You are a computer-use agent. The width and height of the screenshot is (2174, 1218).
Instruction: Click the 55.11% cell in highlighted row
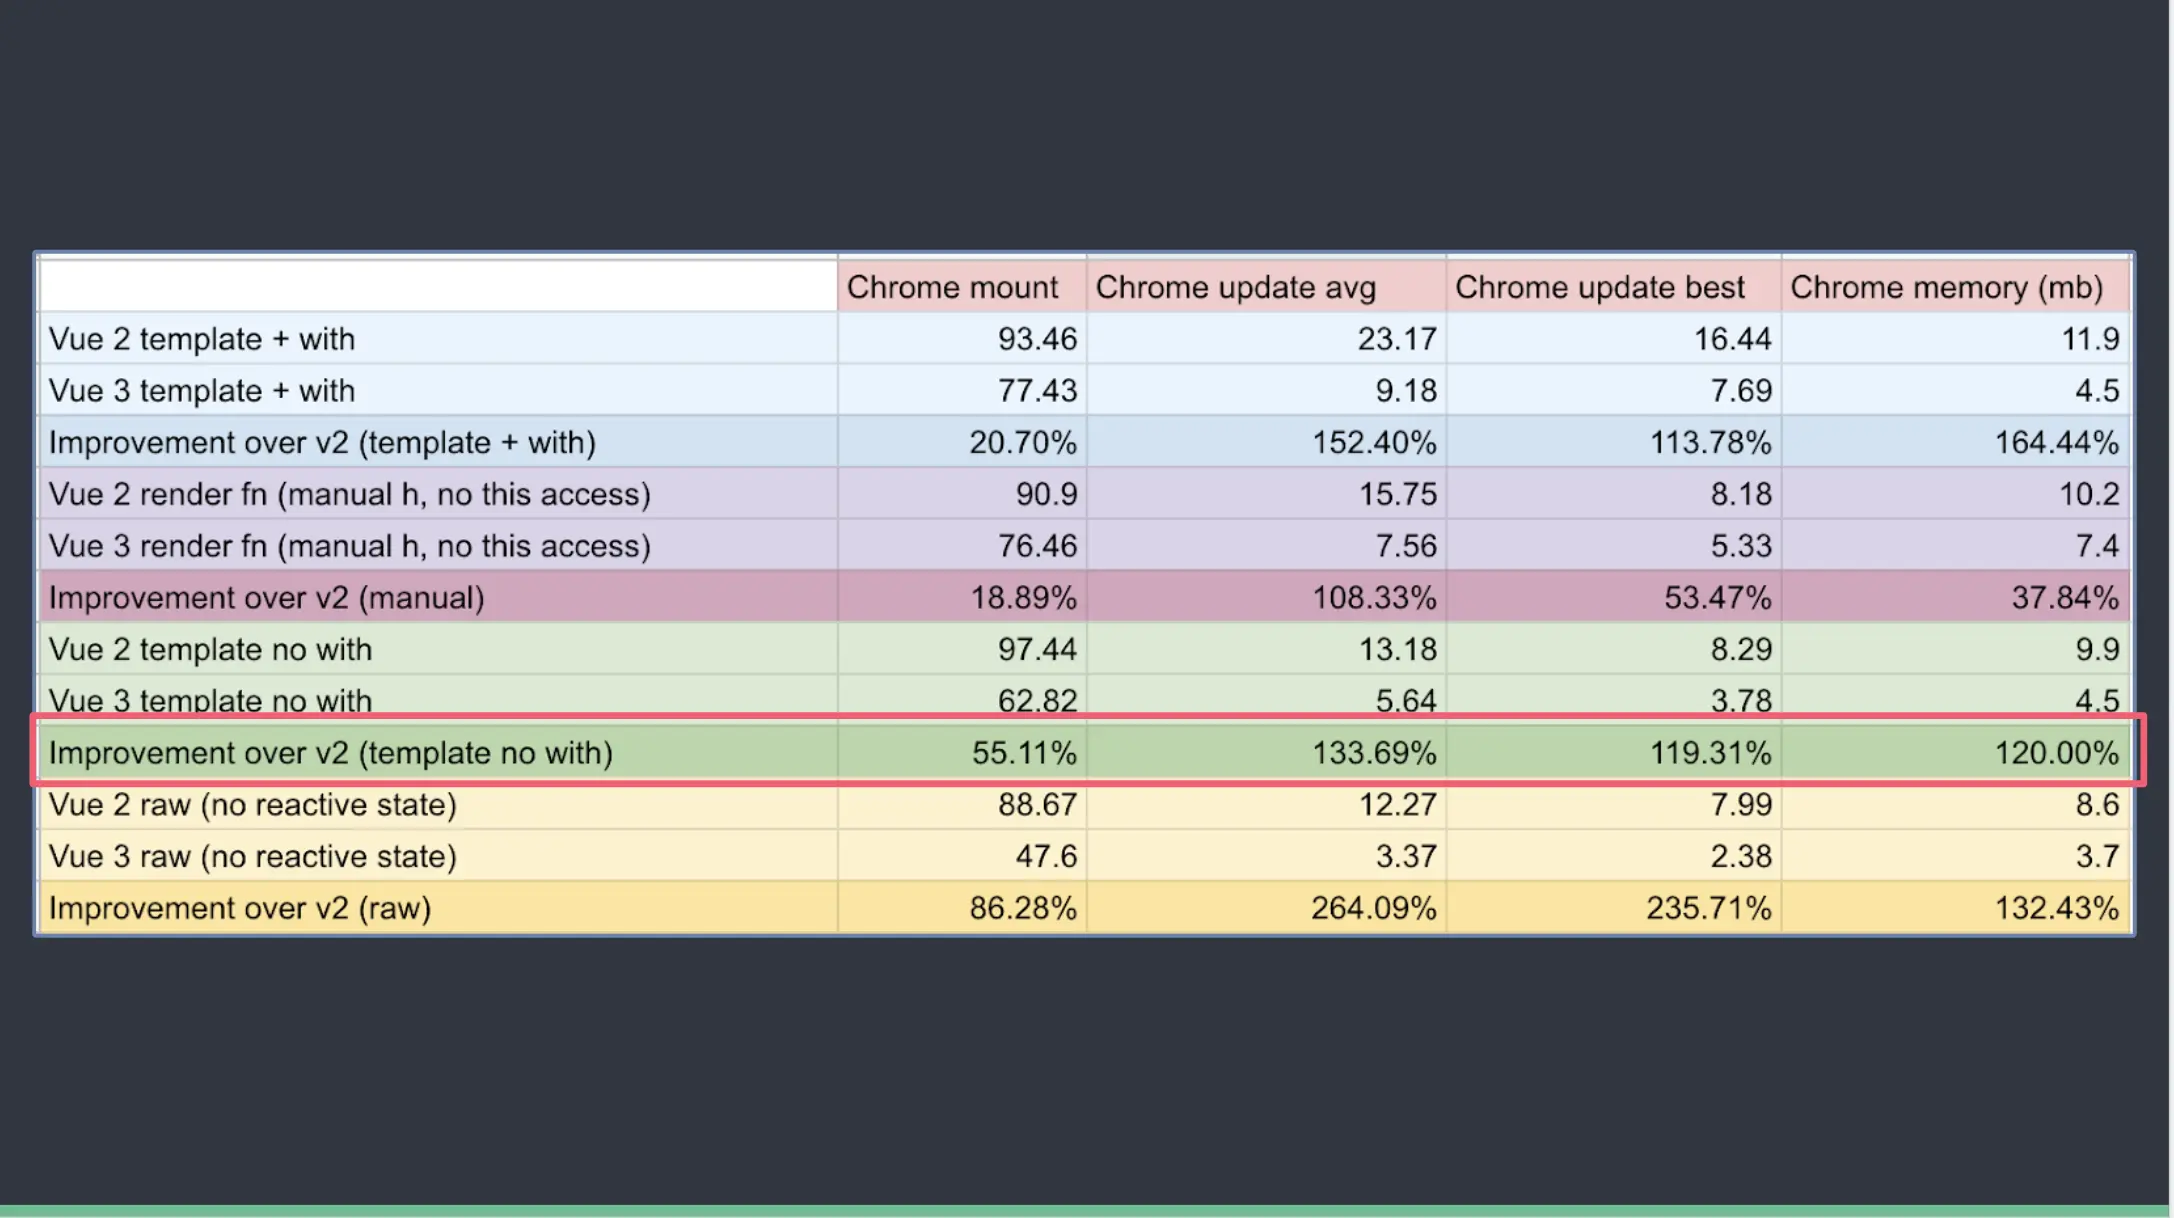click(x=1024, y=753)
